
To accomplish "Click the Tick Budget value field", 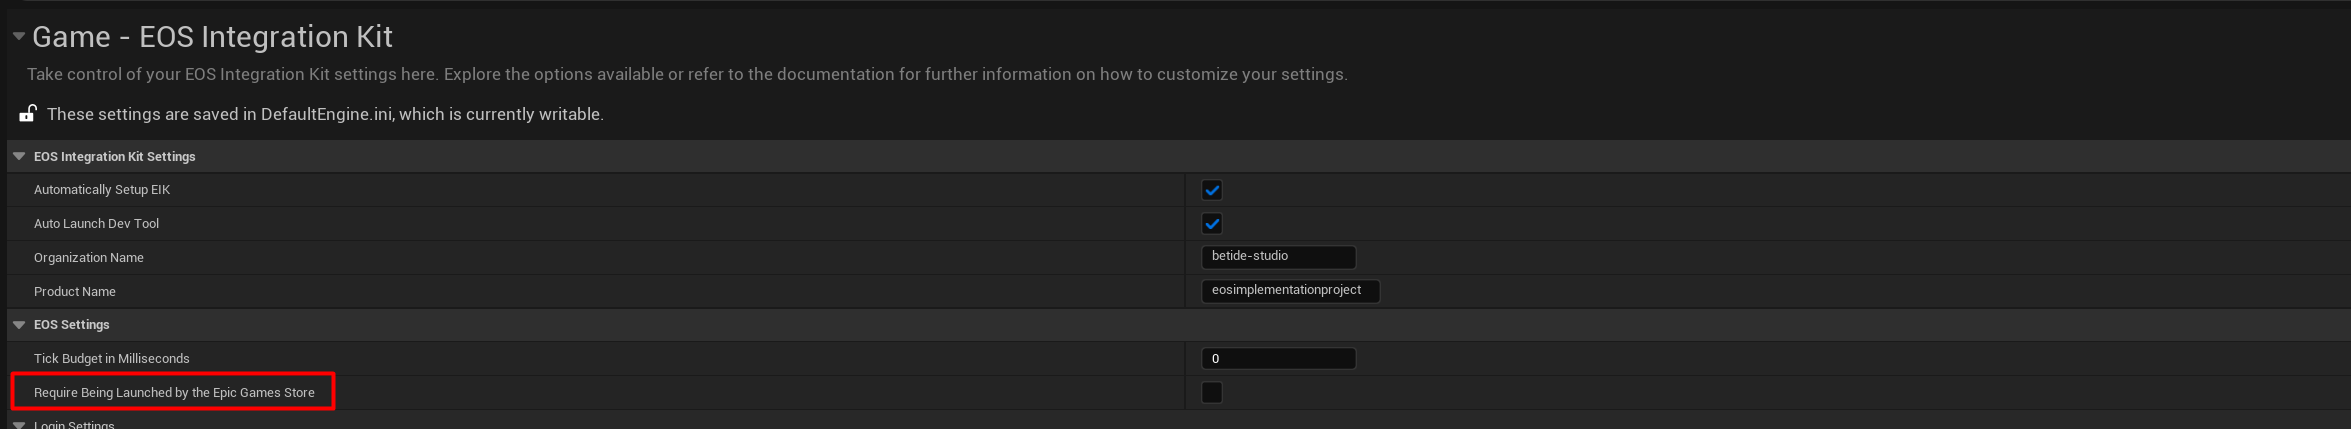I will click(1277, 358).
